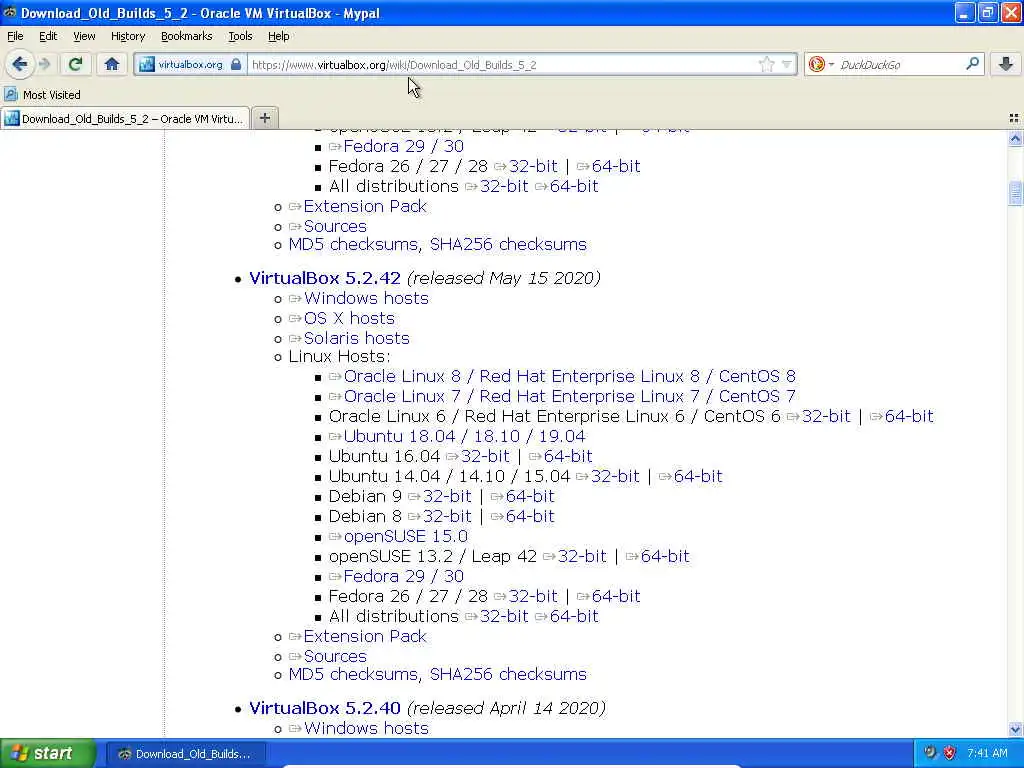This screenshot has height=768, width=1024.
Task: Download Ubuntu 14.04 64-bit package
Action: pos(698,477)
